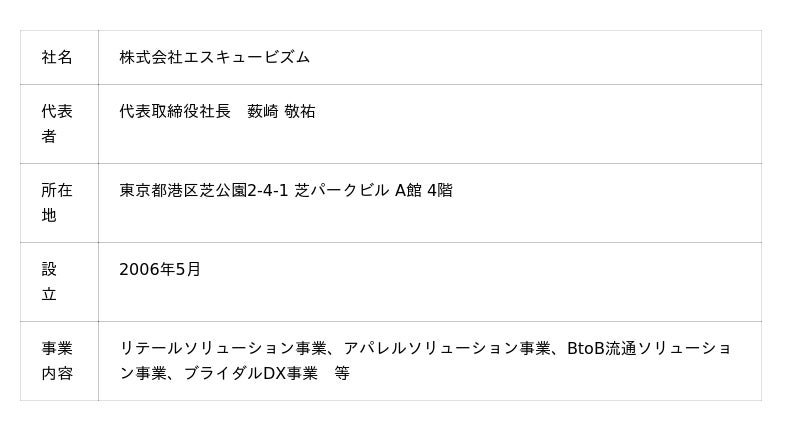Click the リテールソリューション事業 text
The image size is (800, 431).
(223, 348)
